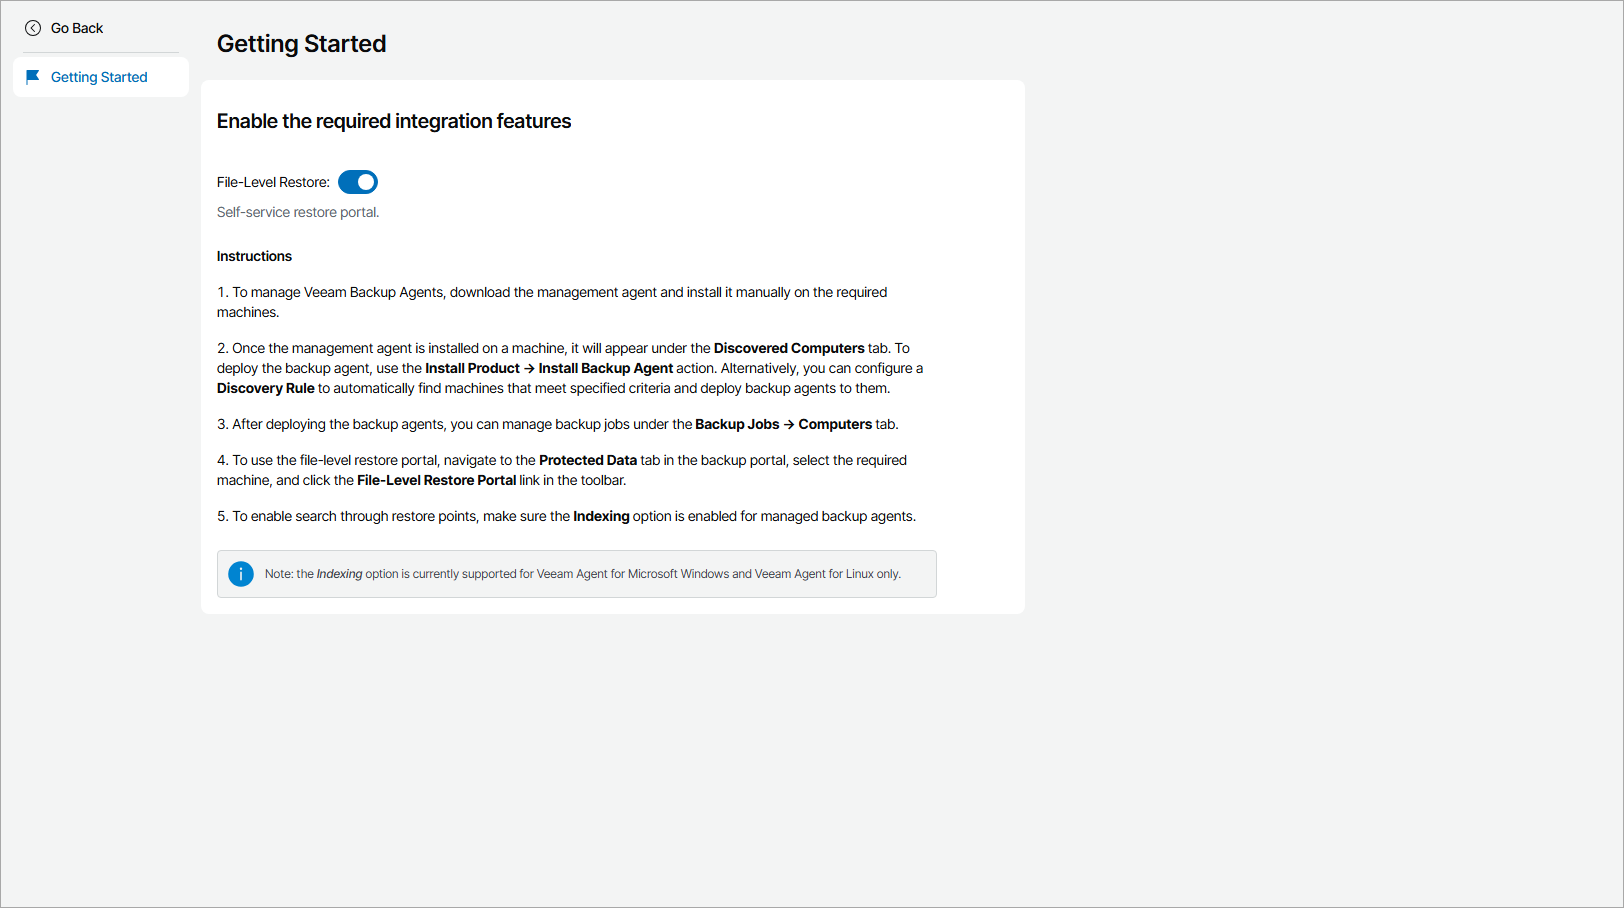Click the Go Back link text
Viewport: 1624px width, 908px height.
77,28
